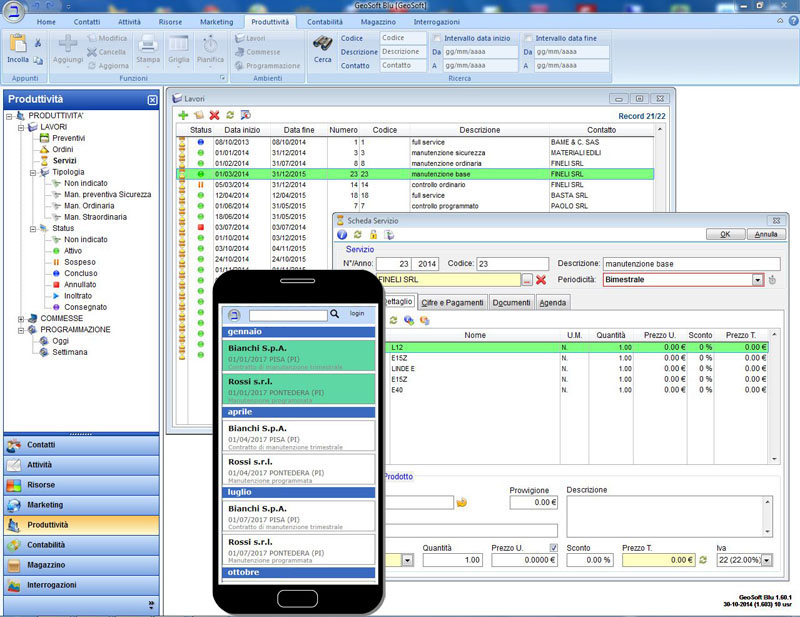800x617 pixels.
Task: Click the magnifier icon on phone search
Action: pos(336,314)
